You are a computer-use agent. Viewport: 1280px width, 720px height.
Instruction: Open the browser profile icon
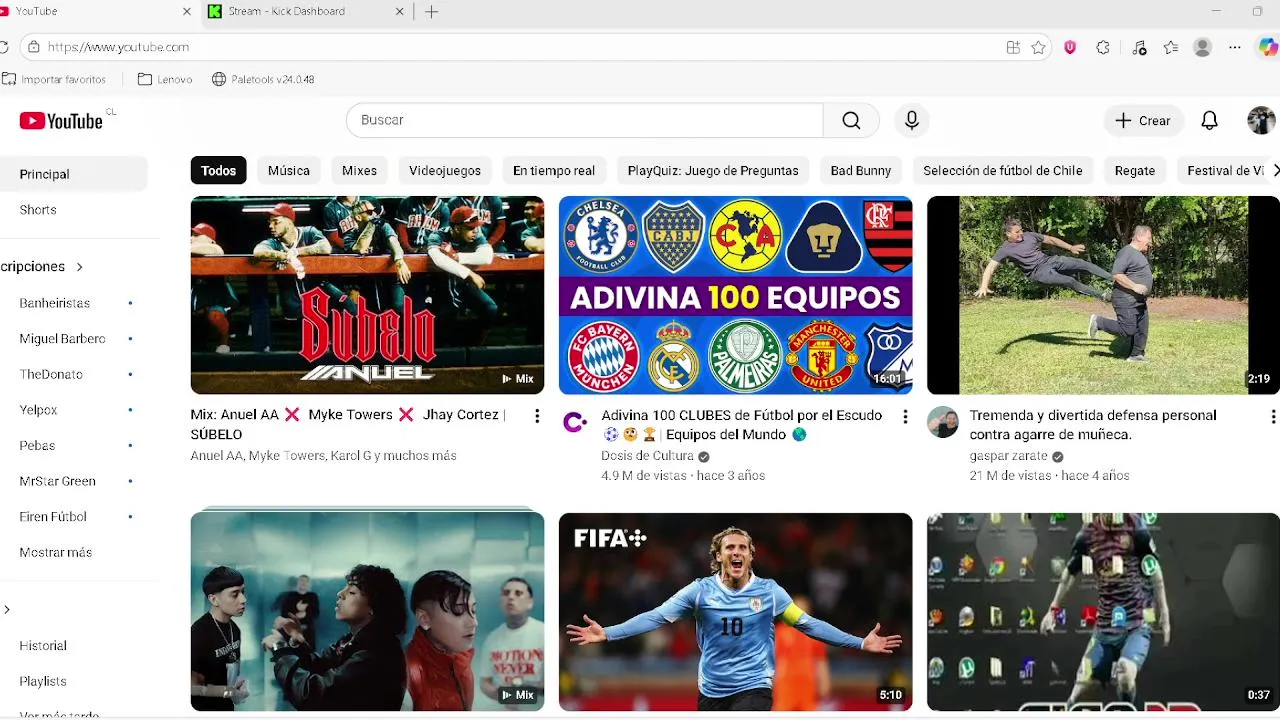tap(1203, 47)
